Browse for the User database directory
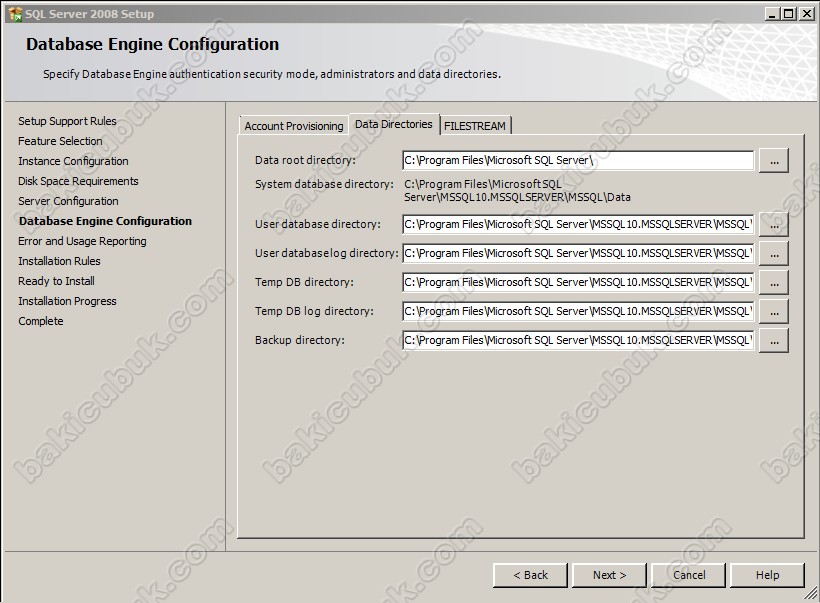820x603 pixels. coord(774,224)
